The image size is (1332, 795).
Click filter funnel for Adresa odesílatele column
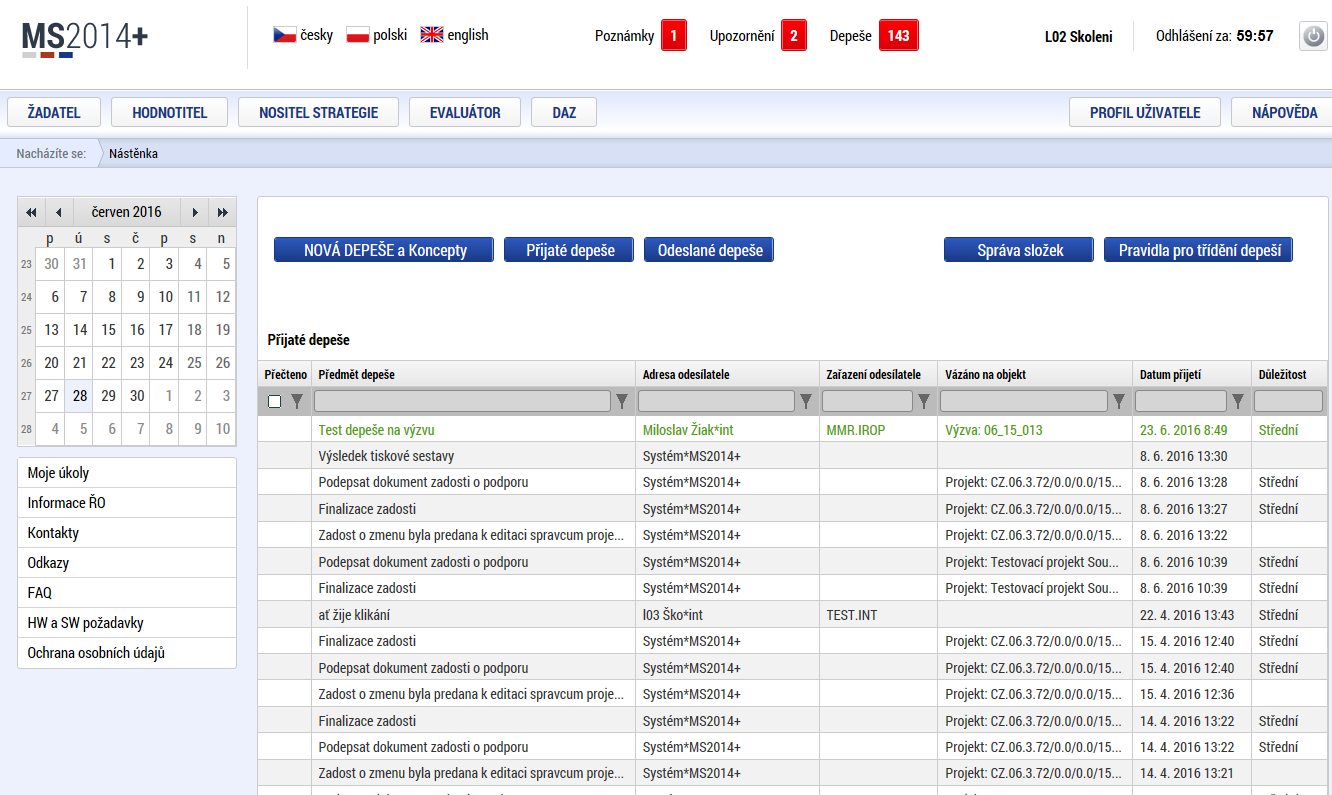coord(806,402)
